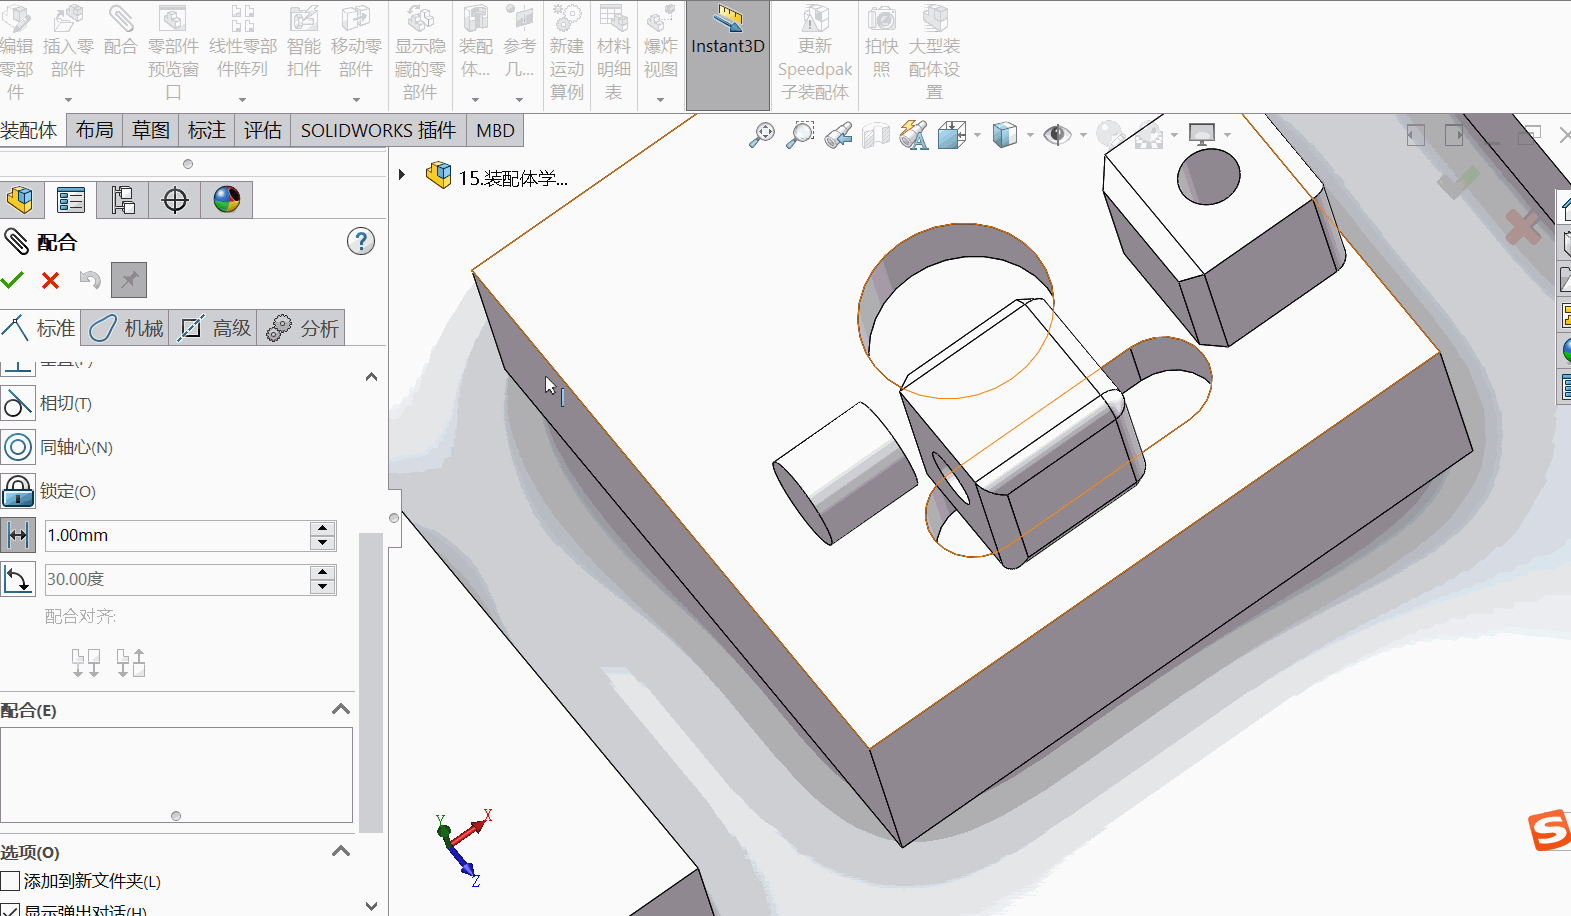
Task: Take a 拍快照 snapshot
Action: [x=881, y=42]
